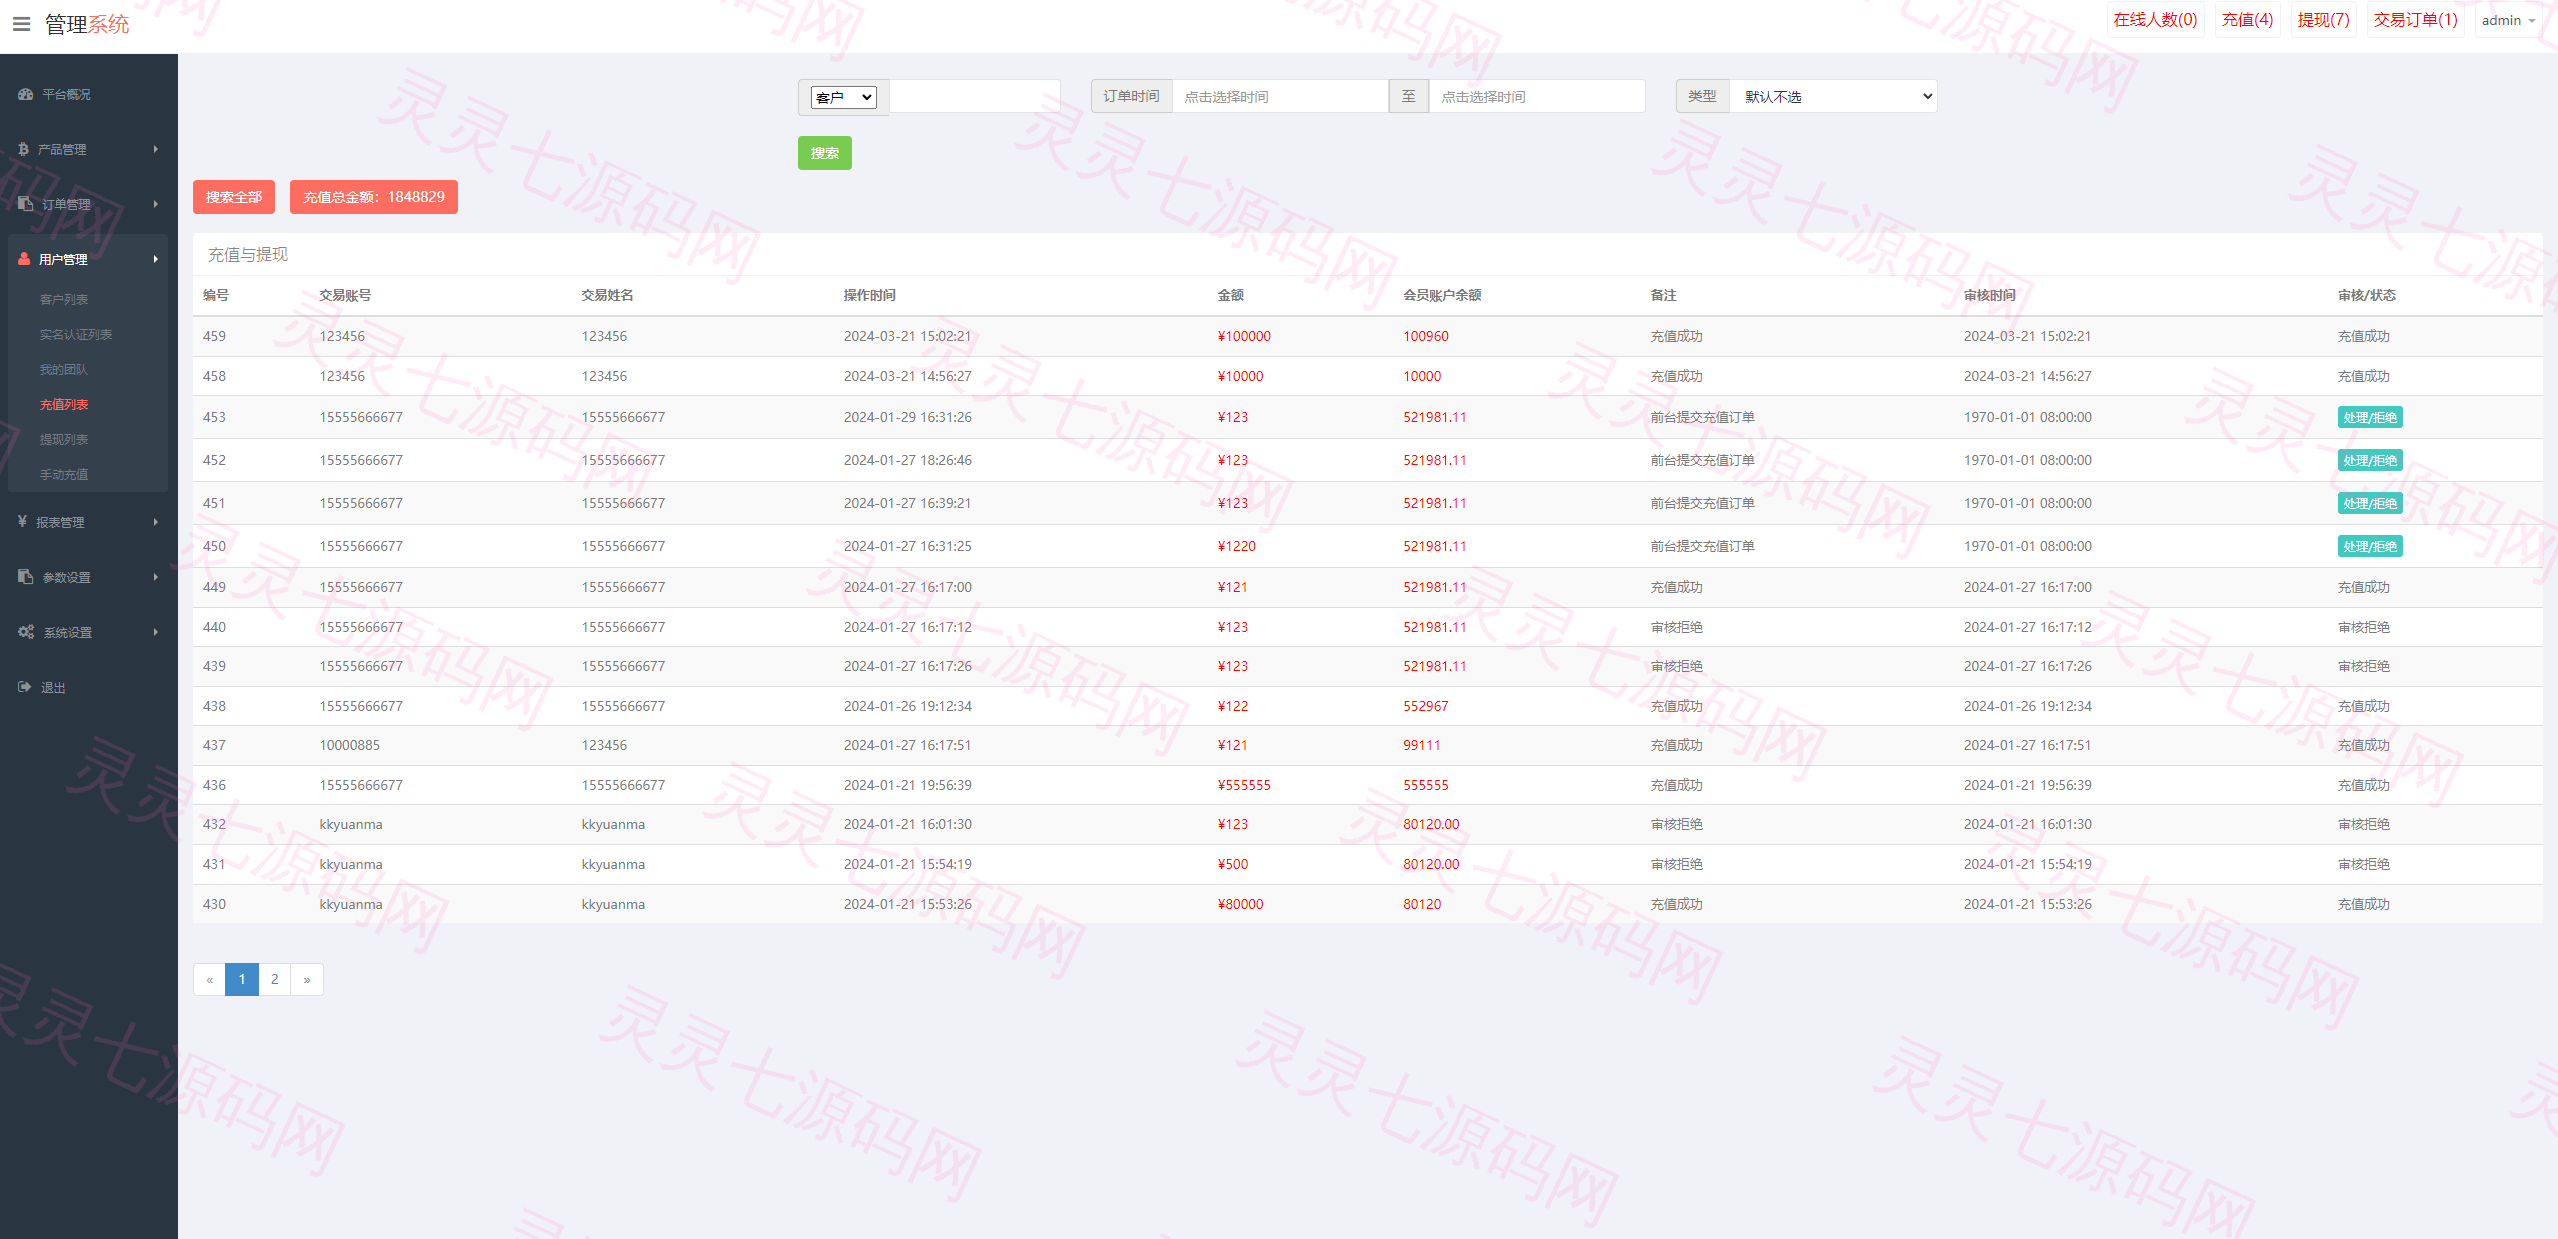Screen dimensions: 2558x1239
Task: Click the 退出 logout icon
Action: (x=25, y=687)
